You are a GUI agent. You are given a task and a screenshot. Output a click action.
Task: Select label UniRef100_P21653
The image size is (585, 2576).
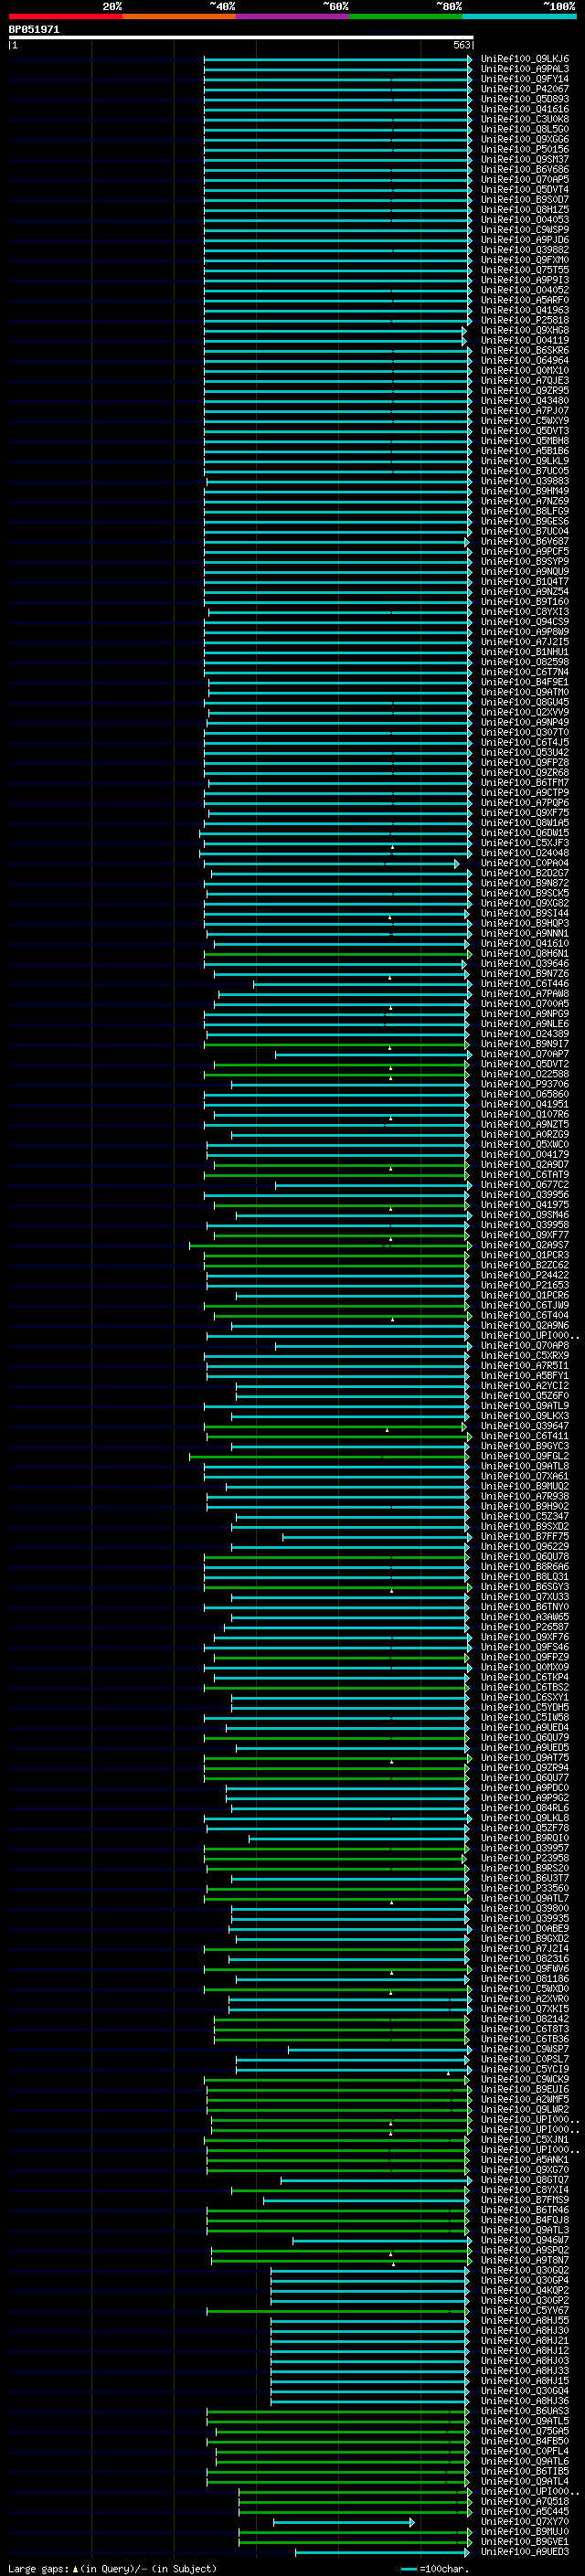[525, 1285]
